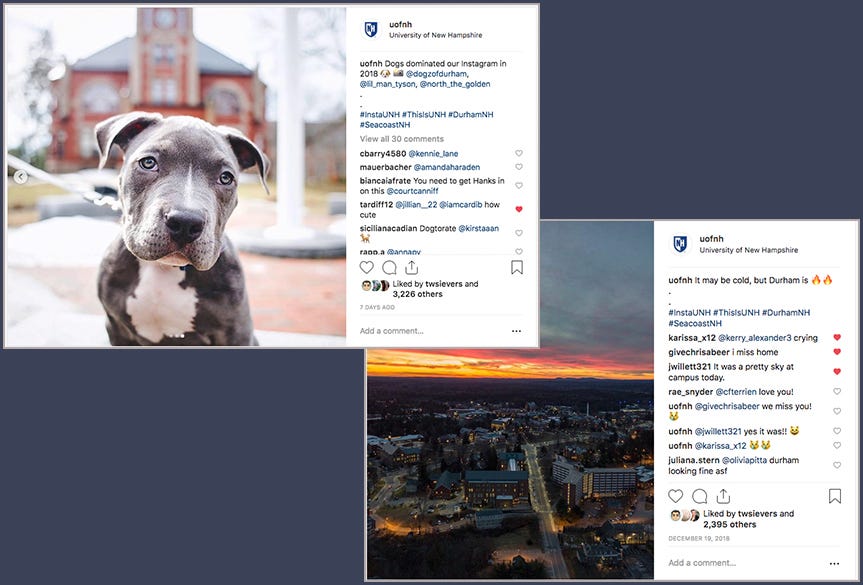Click liker avatars beside 3,226 others
863x585 pixels.
(x=375, y=286)
